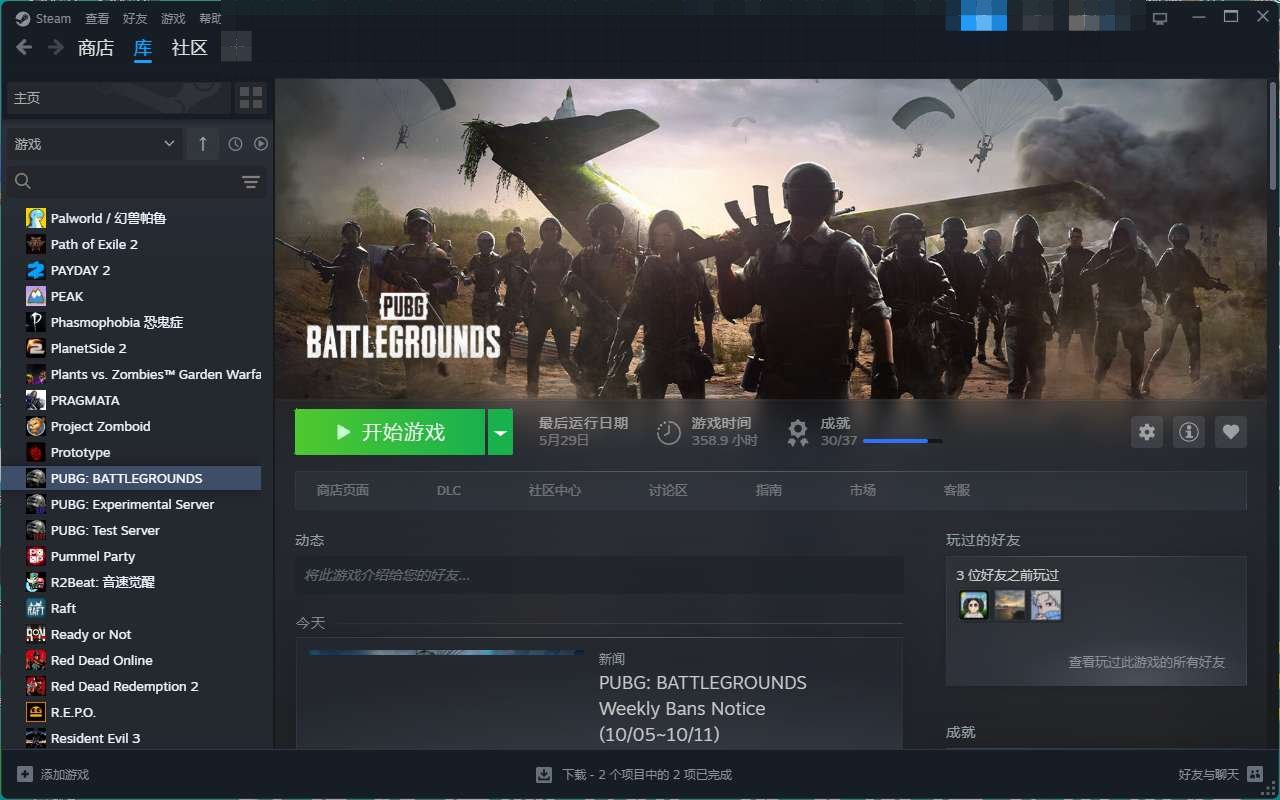Open the DLC tab for PUBG

pyautogui.click(x=449, y=490)
